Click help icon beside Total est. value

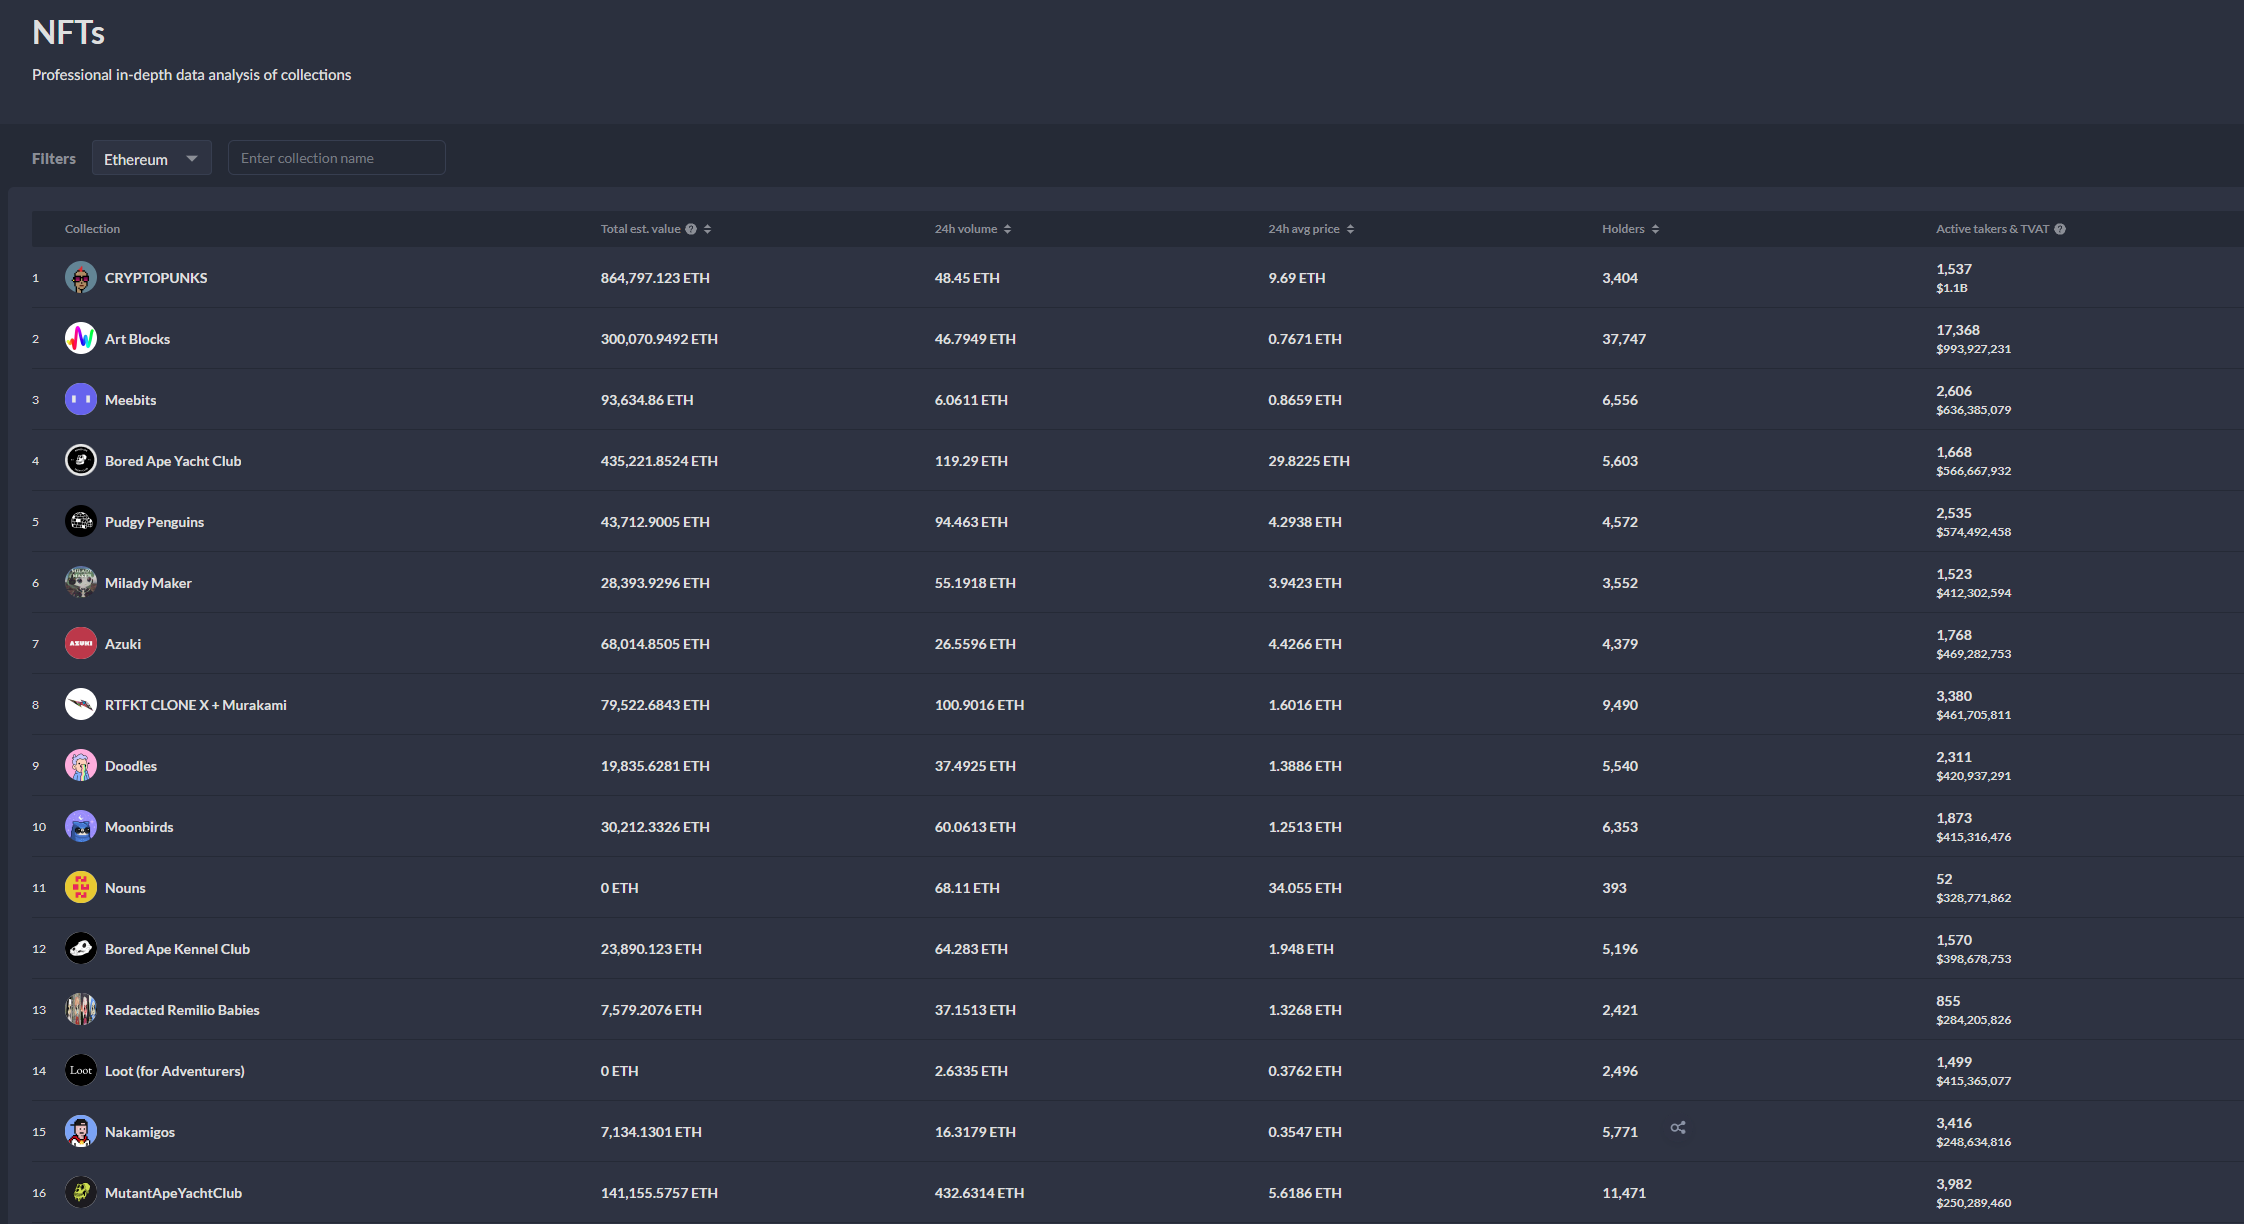click(691, 229)
